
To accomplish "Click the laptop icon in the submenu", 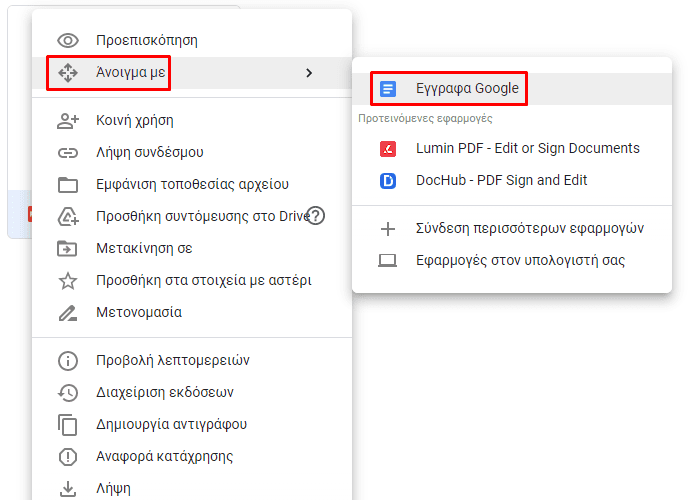I will [387, 260].
